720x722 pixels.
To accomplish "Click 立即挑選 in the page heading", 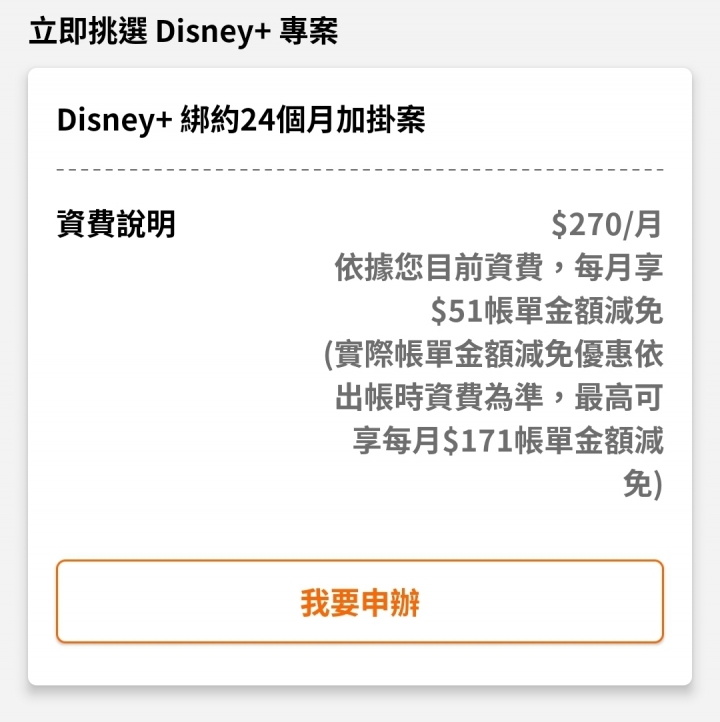I will (88, 31).
